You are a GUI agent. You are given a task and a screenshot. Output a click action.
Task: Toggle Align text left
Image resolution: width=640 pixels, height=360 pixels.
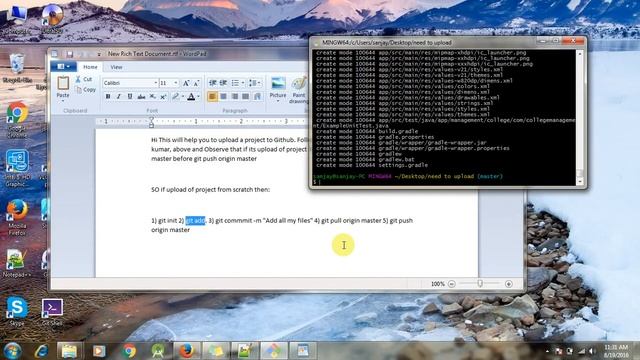tap(212, 96)
